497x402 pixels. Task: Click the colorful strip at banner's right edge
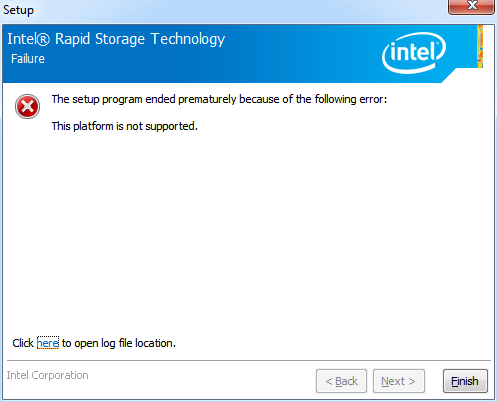(x=480, y=46)
